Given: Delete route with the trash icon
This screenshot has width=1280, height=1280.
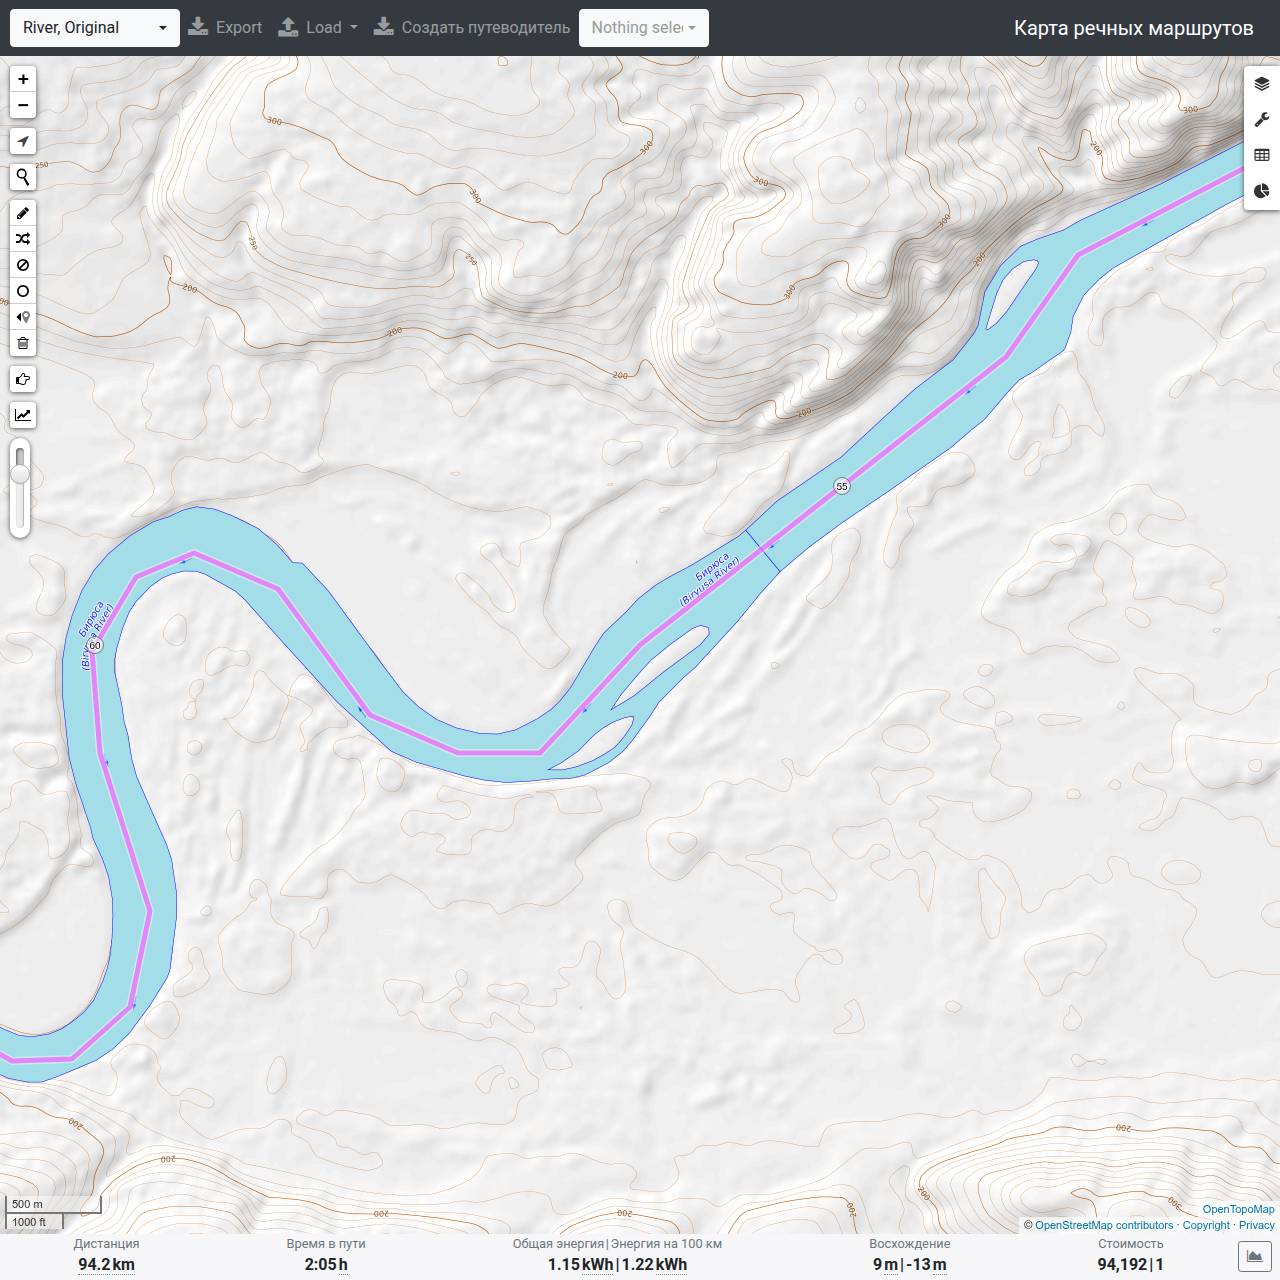Looking at the screenshot, I should click(x=23, y=343).
